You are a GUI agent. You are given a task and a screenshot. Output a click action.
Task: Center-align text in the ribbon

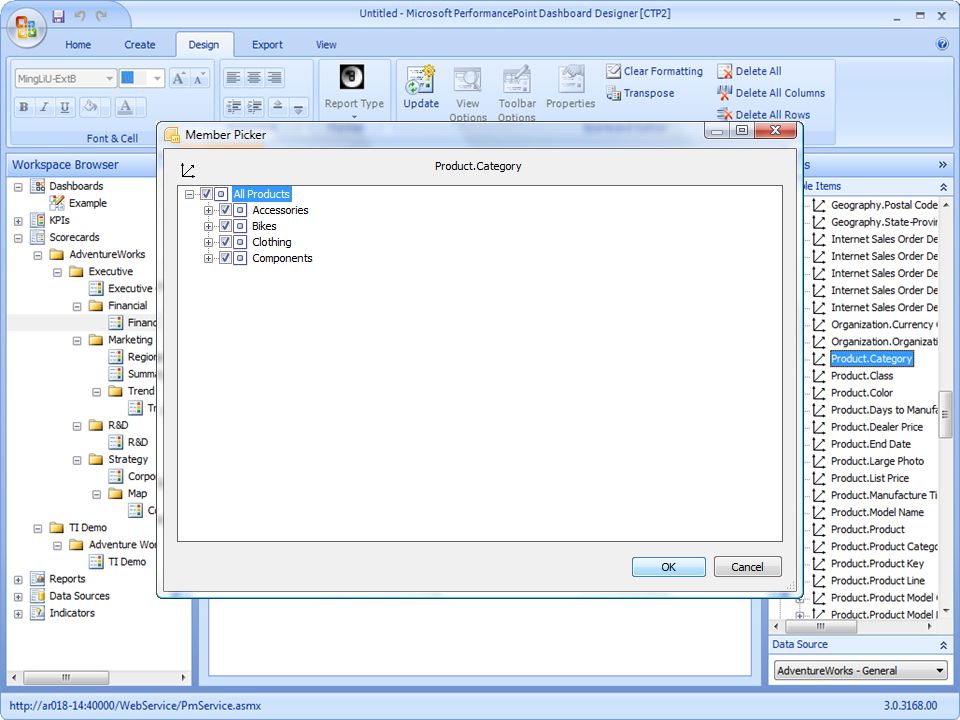click(254, 77)
